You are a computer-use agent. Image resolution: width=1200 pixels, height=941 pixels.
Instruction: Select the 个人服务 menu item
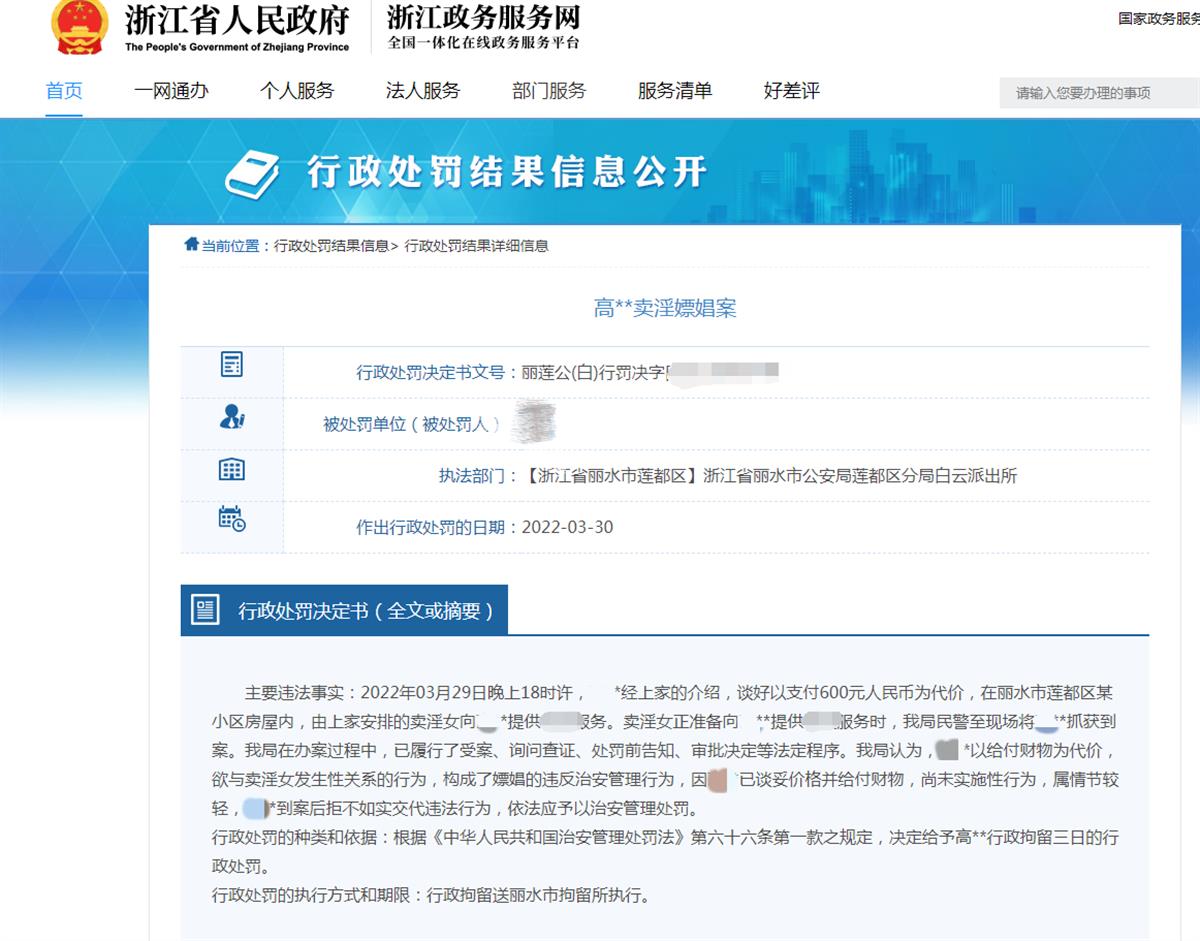[x=297, y=91]
